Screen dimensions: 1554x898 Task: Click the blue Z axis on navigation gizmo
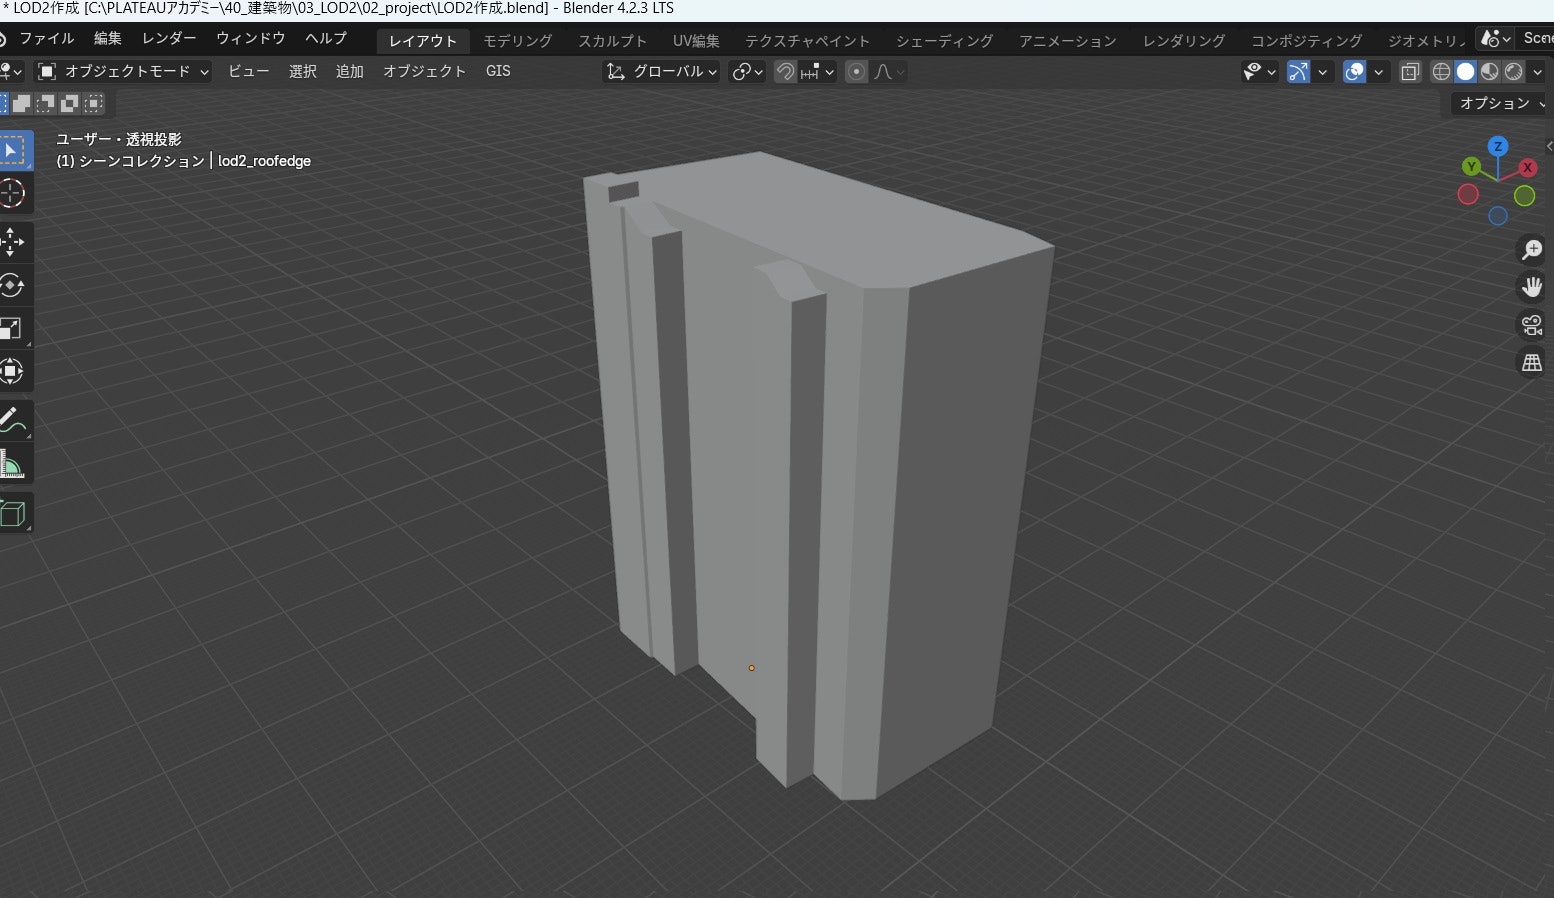[x=1497, y=146]
